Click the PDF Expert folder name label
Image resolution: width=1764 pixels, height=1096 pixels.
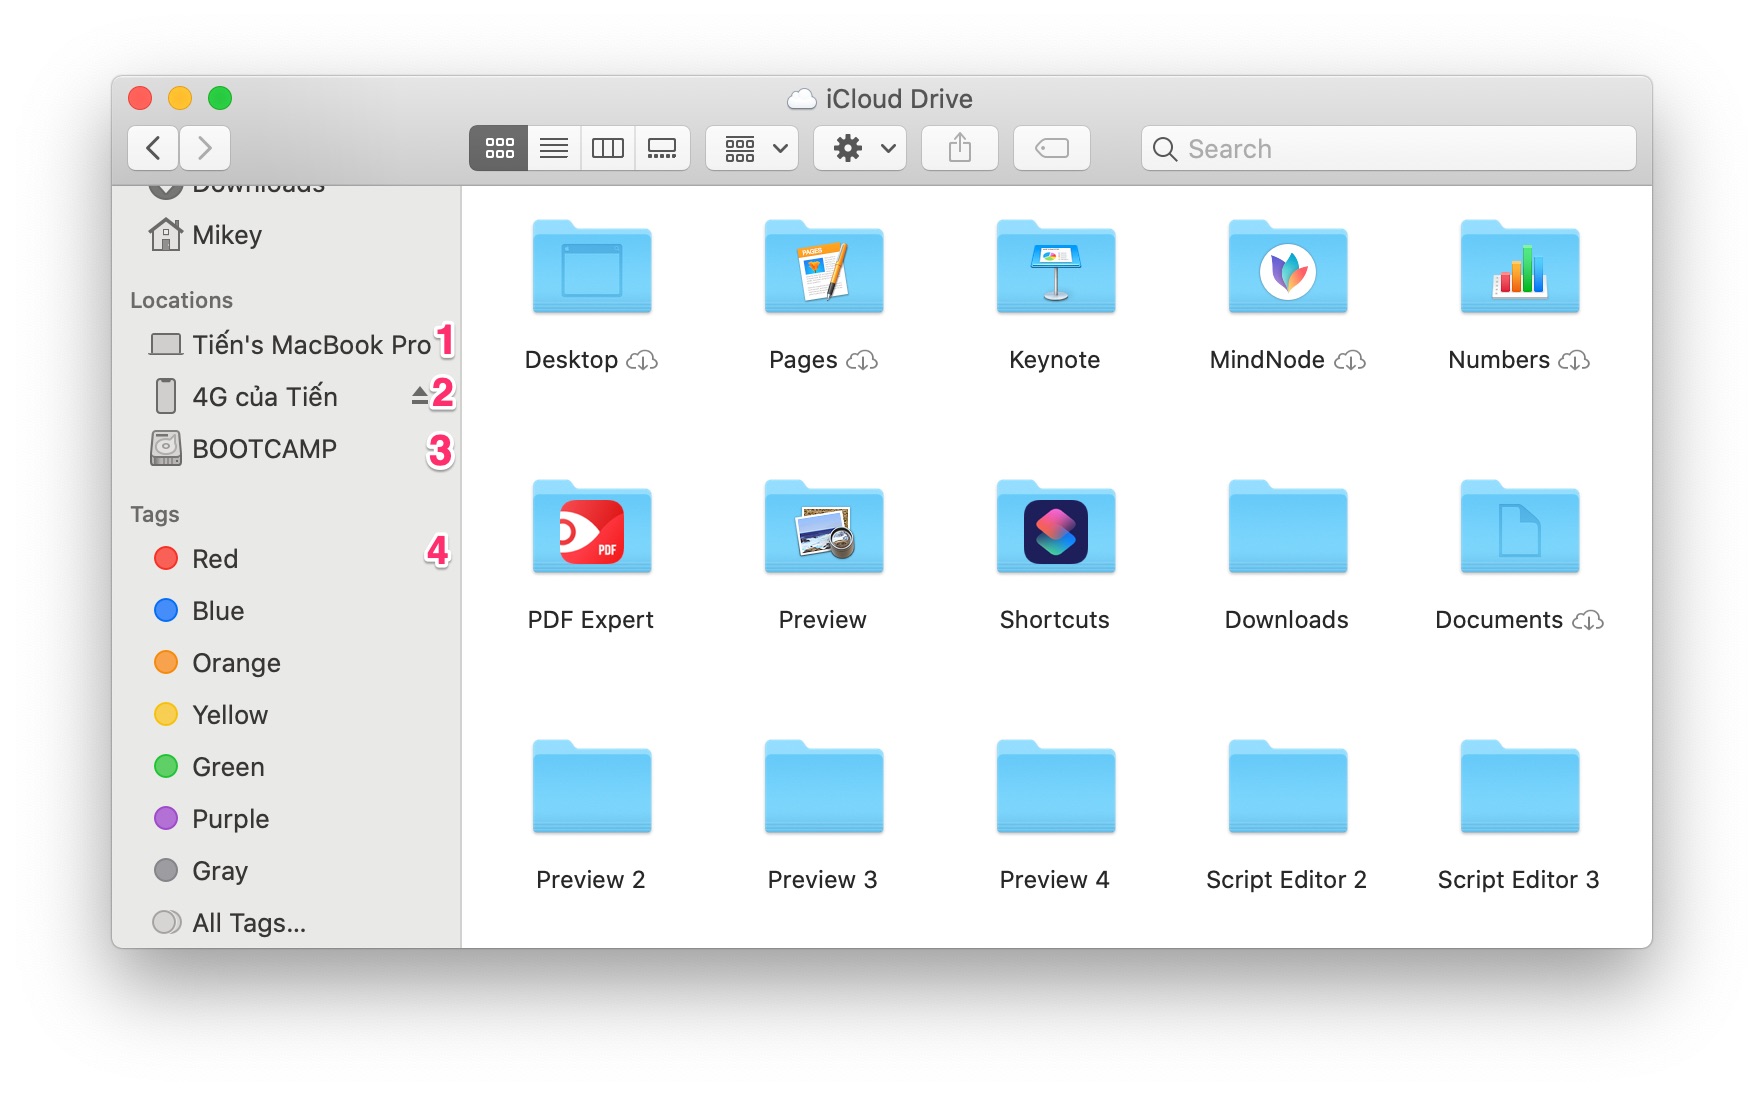click(591, 620)
